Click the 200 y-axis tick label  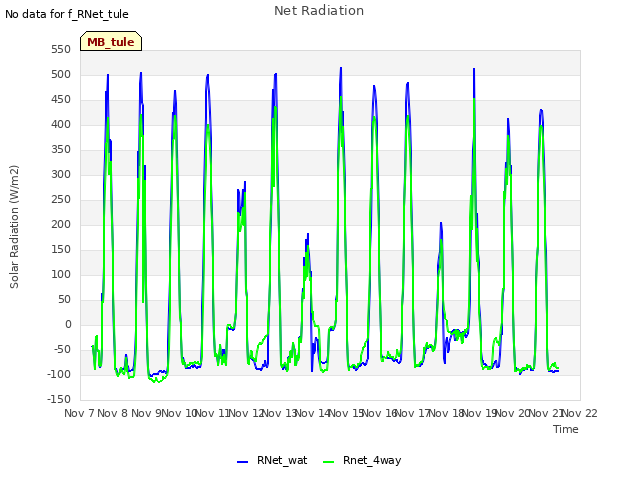61,224
